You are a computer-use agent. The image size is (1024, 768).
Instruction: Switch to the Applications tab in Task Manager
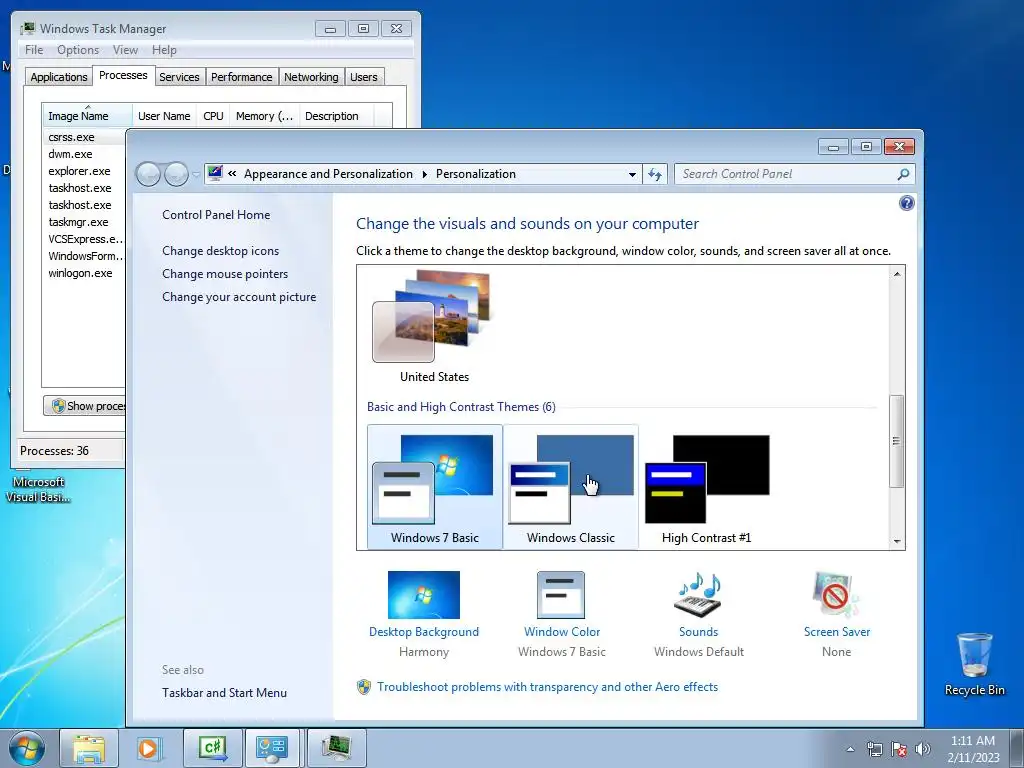[x=59, y=76]
